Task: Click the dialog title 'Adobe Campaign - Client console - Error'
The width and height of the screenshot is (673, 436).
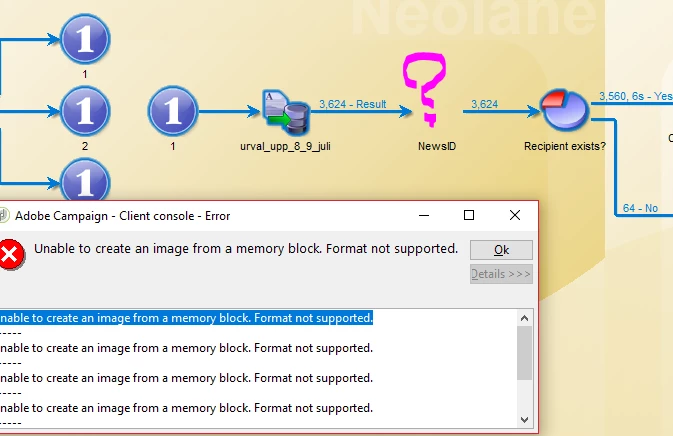Action: coord(123,216)
